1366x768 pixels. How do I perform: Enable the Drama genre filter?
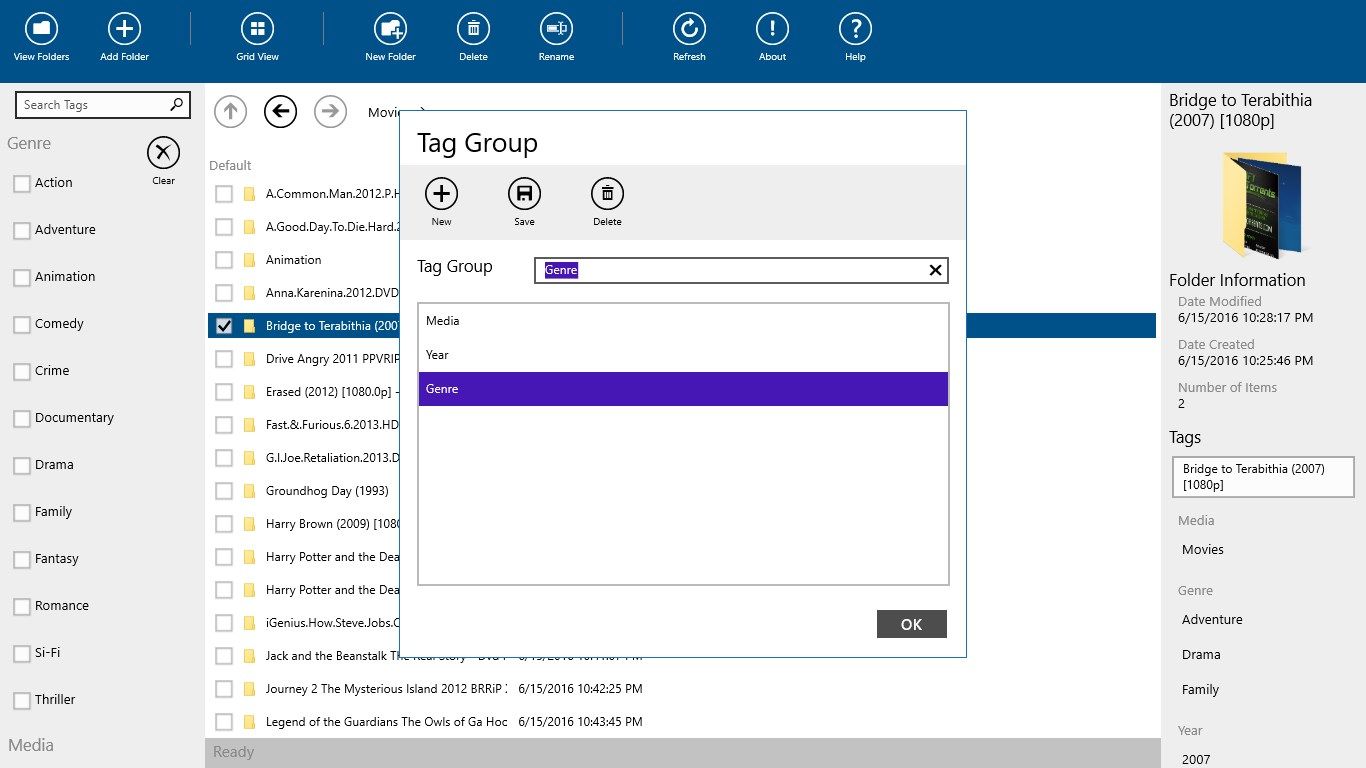click(21, 464)
